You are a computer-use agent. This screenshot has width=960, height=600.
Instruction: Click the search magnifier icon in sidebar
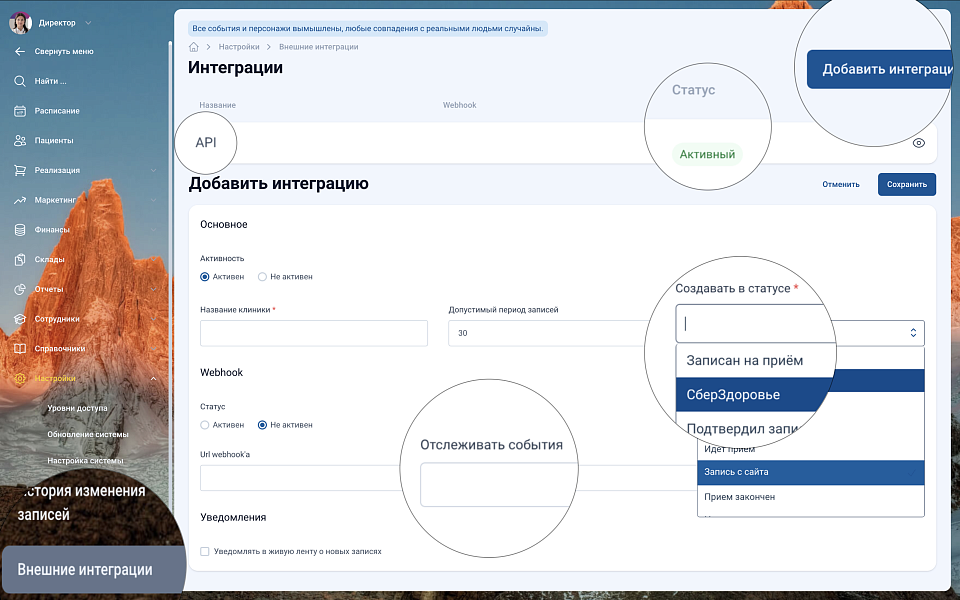20,81
